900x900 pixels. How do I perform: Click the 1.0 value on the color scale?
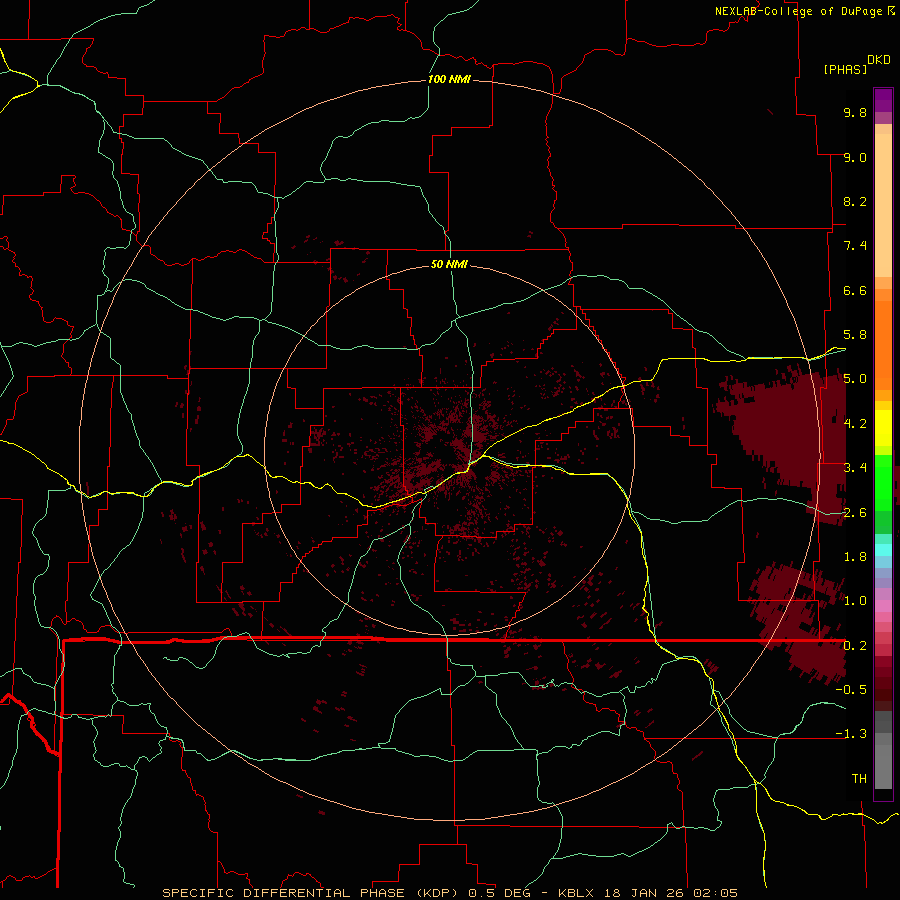click(x=855, y=601)
